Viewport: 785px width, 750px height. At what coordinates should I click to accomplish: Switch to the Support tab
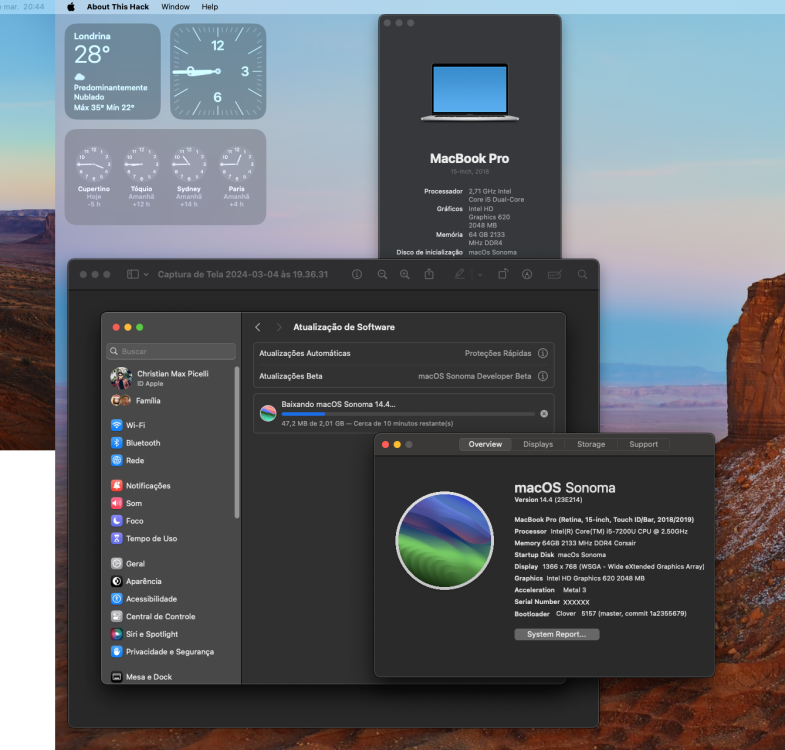(643, 444)
